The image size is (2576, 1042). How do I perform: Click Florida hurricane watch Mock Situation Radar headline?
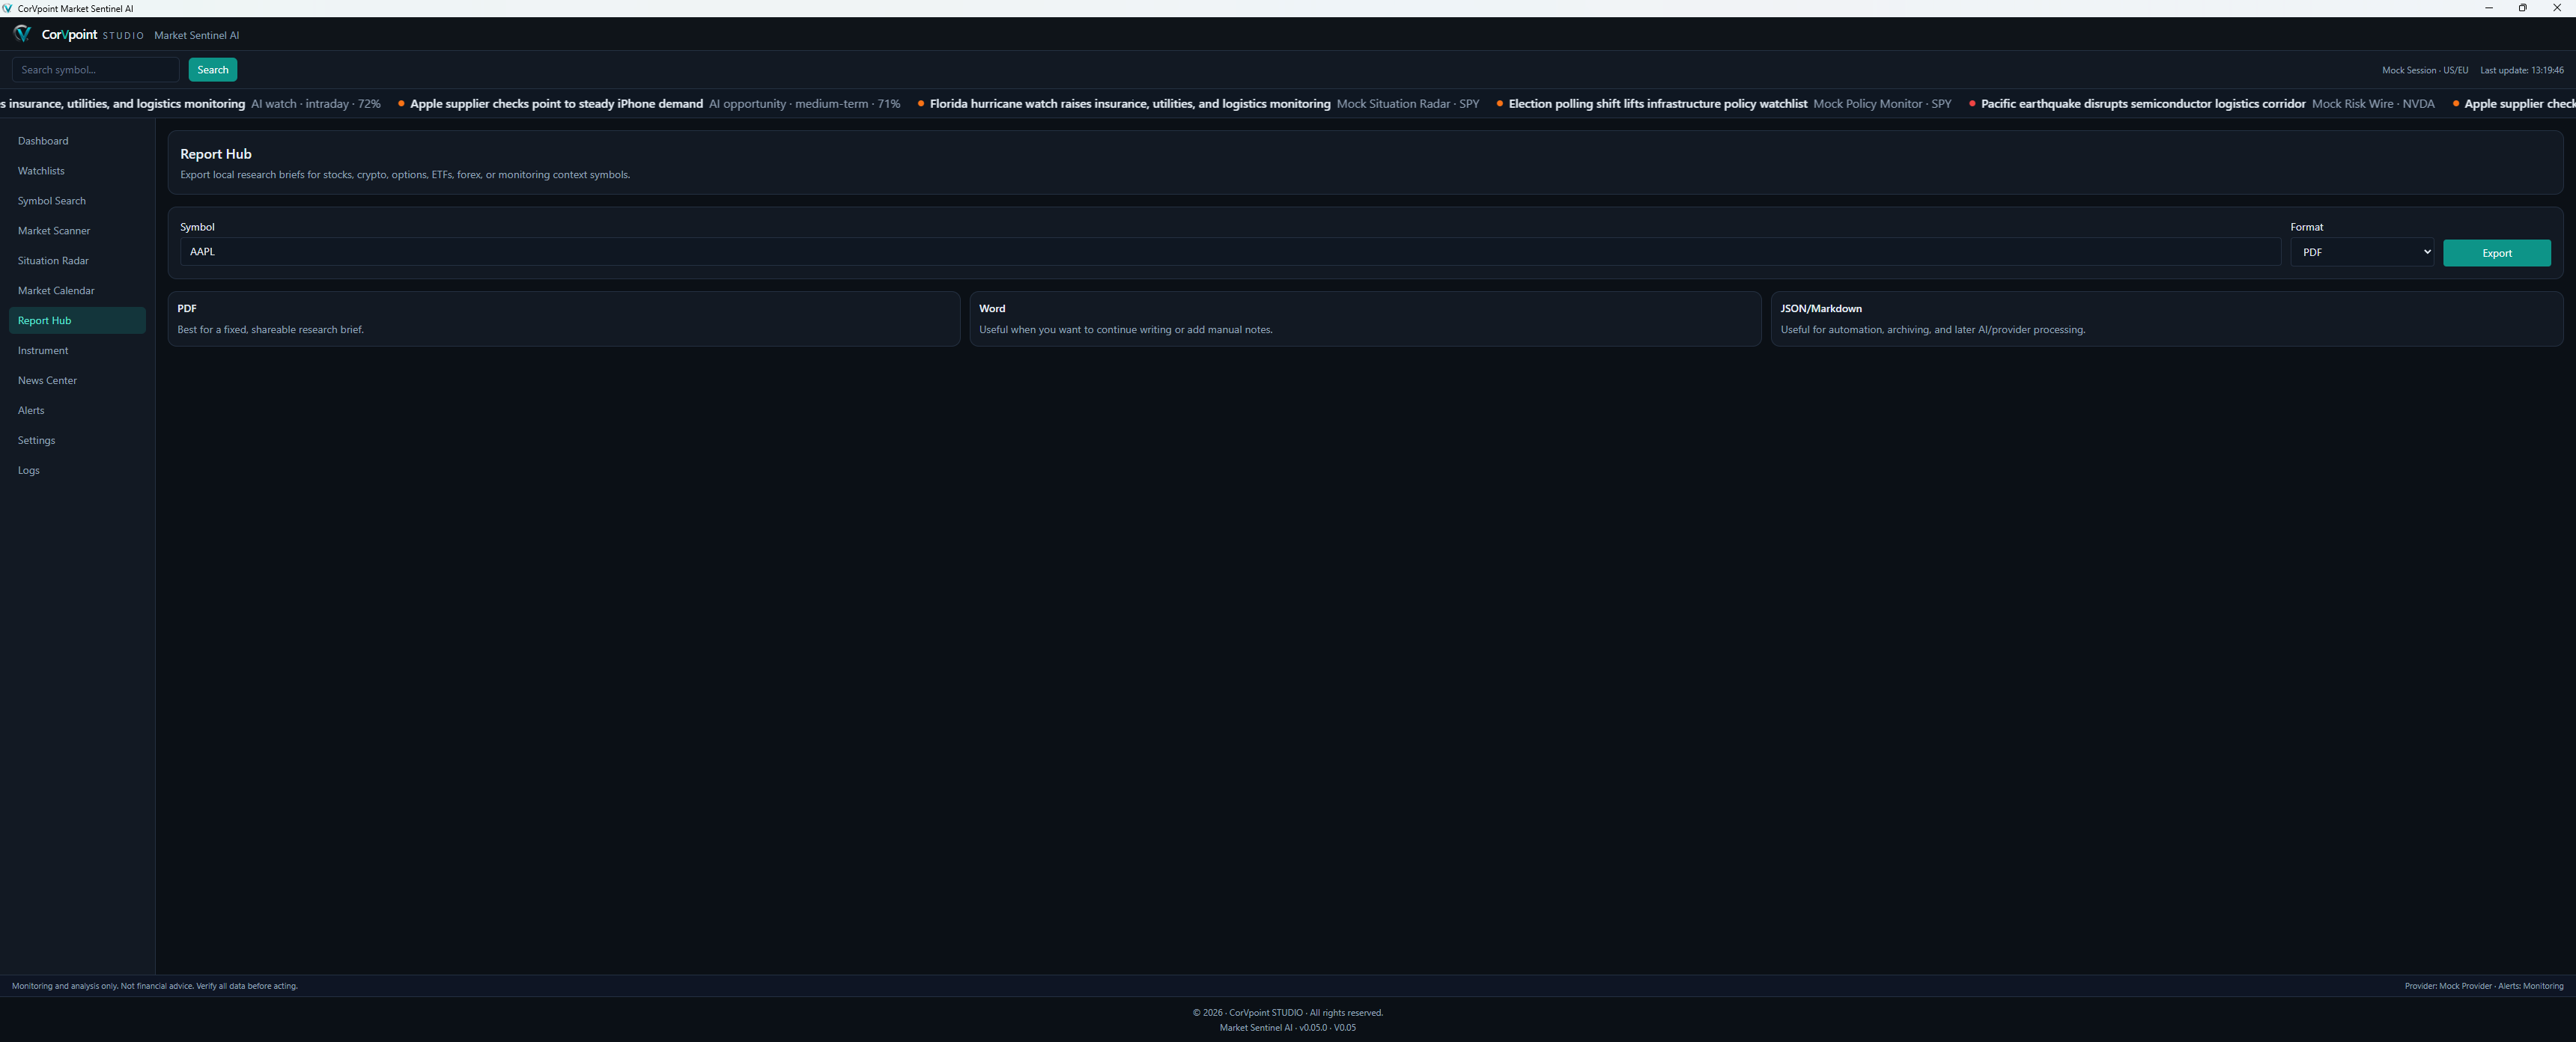point(1130,104)
